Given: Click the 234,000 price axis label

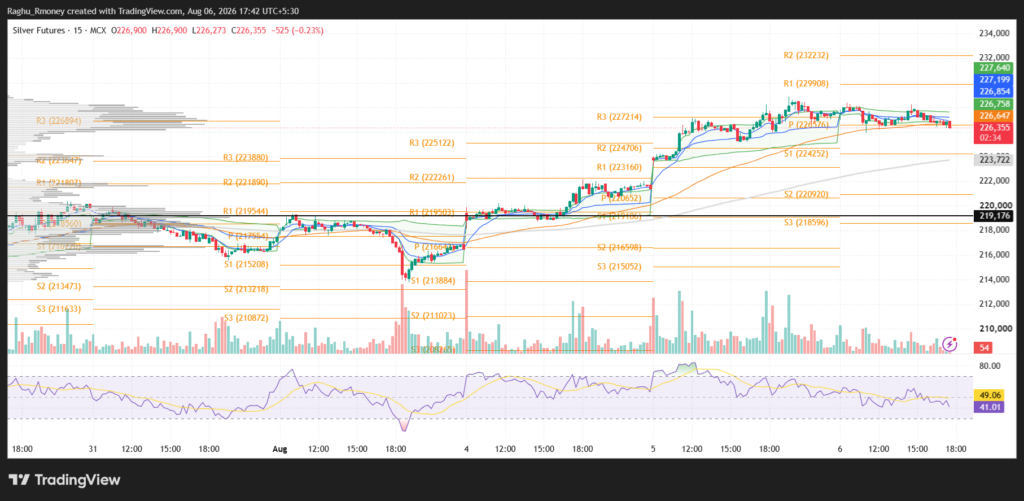Looking at the screenshot, I should pos(993,33).
